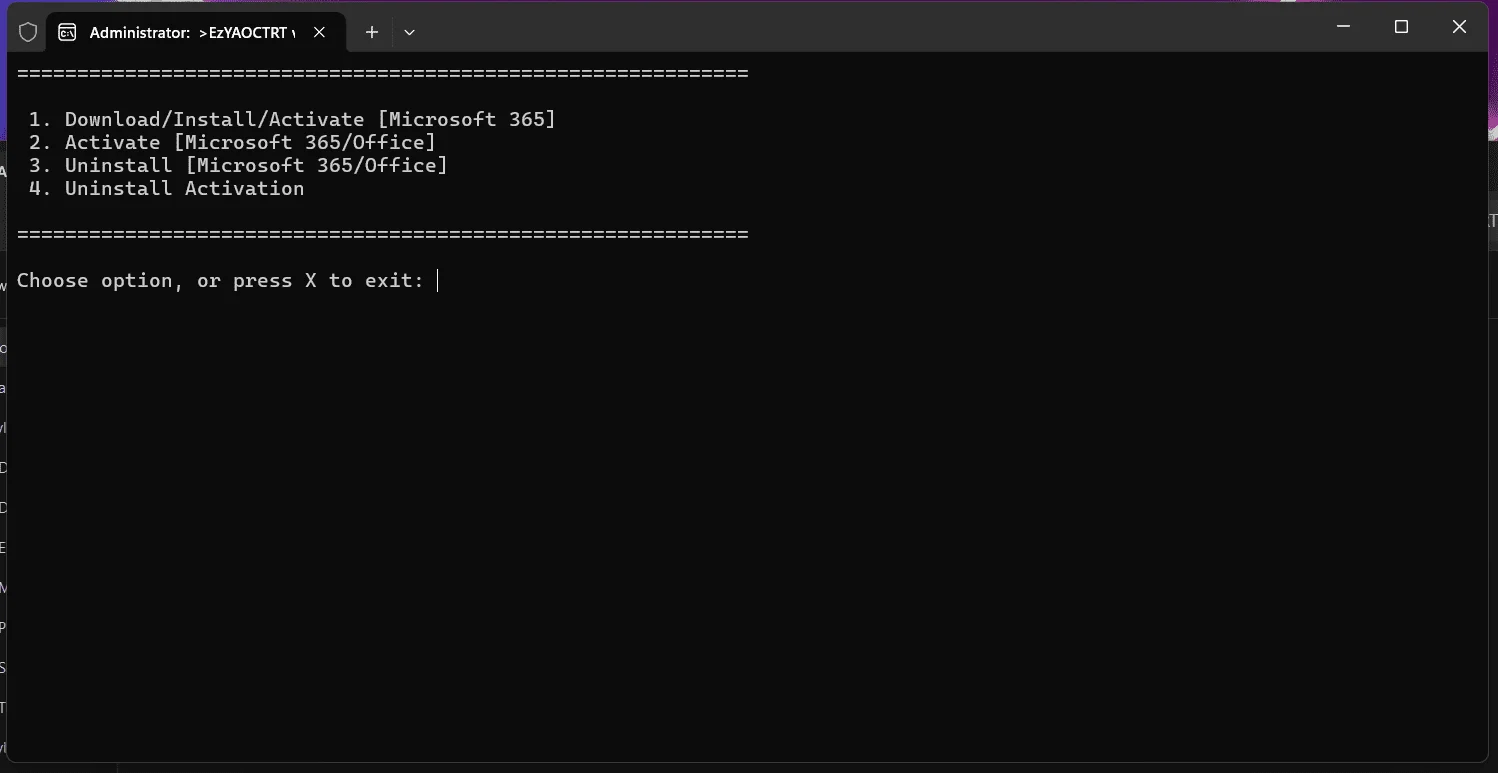Image resolution: width=1498 pixels, height=773 pixels.
Task: Expand the terminal profiles dropdown chevron
Action: [x=409, y=32]
